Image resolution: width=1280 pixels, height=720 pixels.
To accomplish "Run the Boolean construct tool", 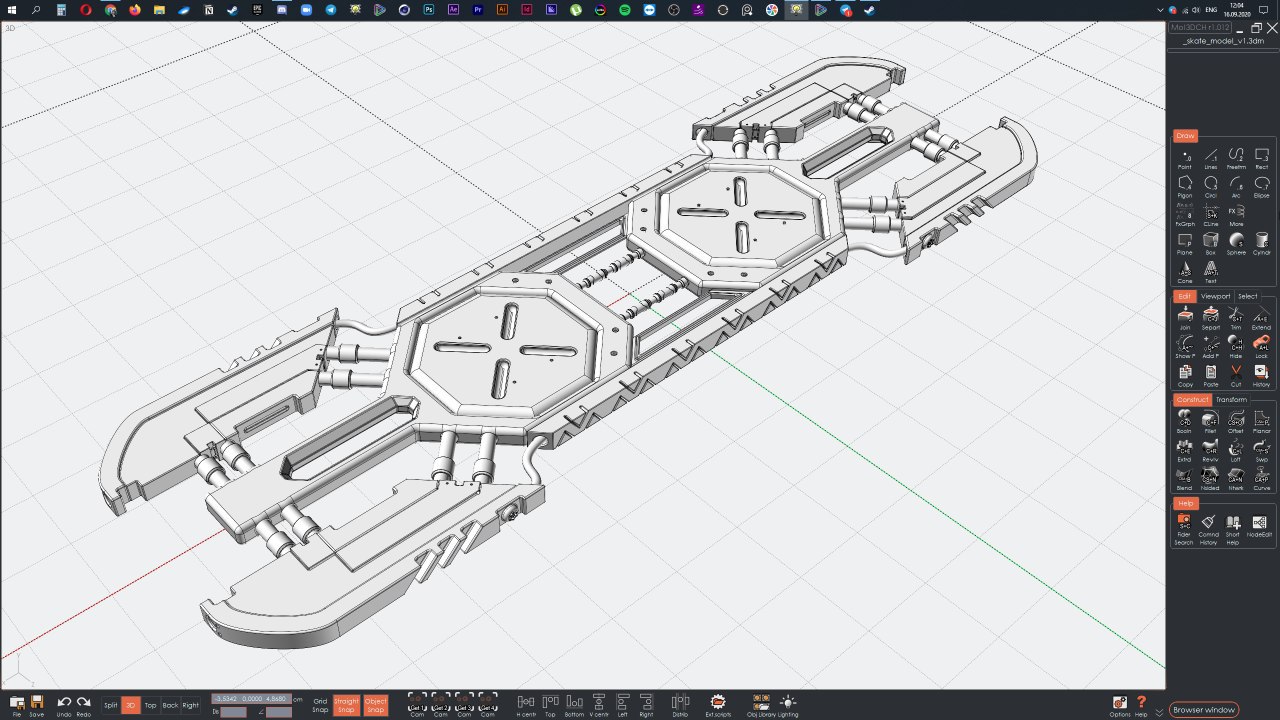I will [x=1185, y=421].
